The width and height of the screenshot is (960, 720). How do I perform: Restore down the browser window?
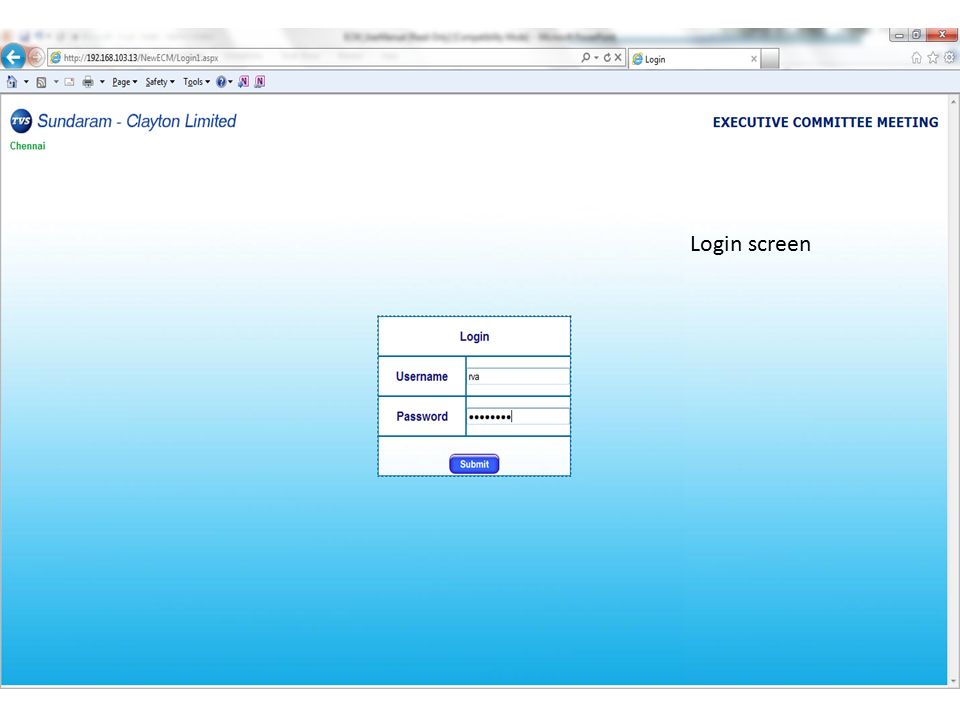click(916, 35)
